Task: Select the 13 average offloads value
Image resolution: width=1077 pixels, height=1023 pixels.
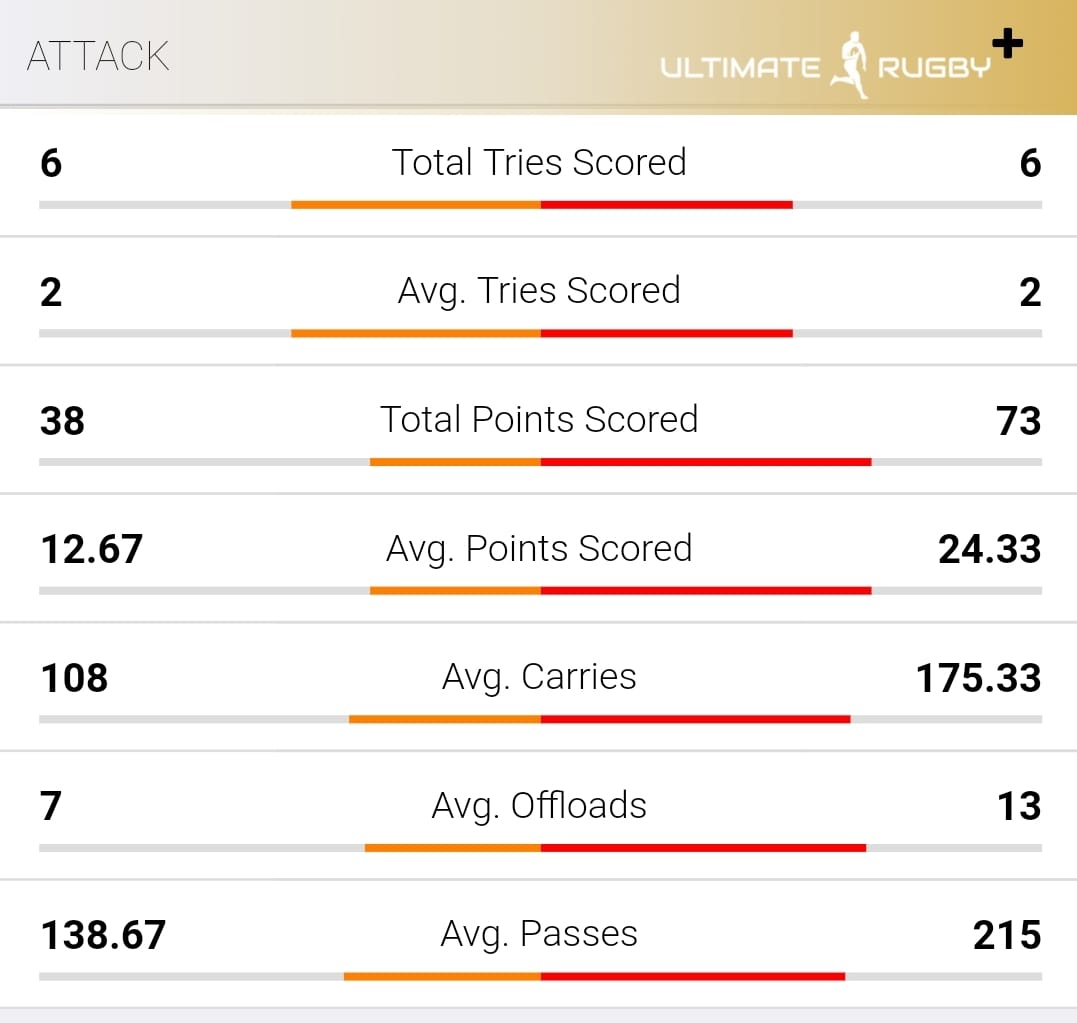Action: pos(1019,806)
